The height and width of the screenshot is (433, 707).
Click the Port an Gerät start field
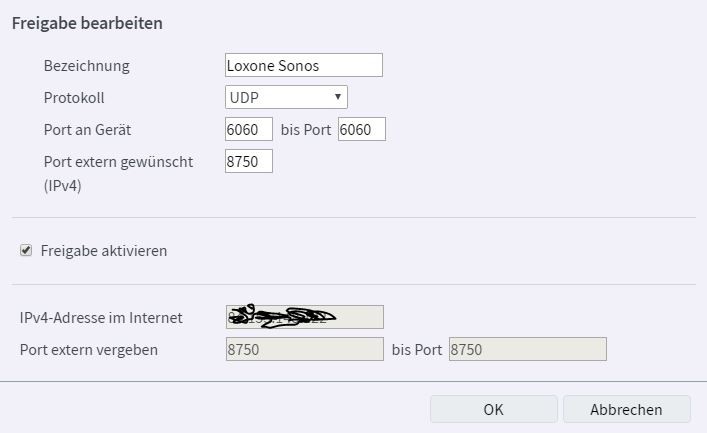249,129
